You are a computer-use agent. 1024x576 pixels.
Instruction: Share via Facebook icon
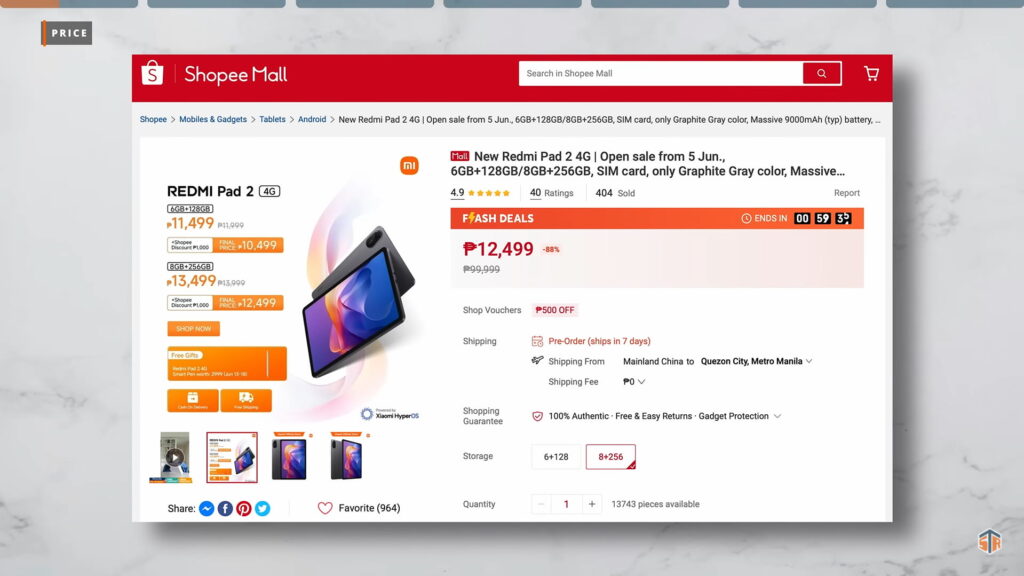click(x=225, y=508)
